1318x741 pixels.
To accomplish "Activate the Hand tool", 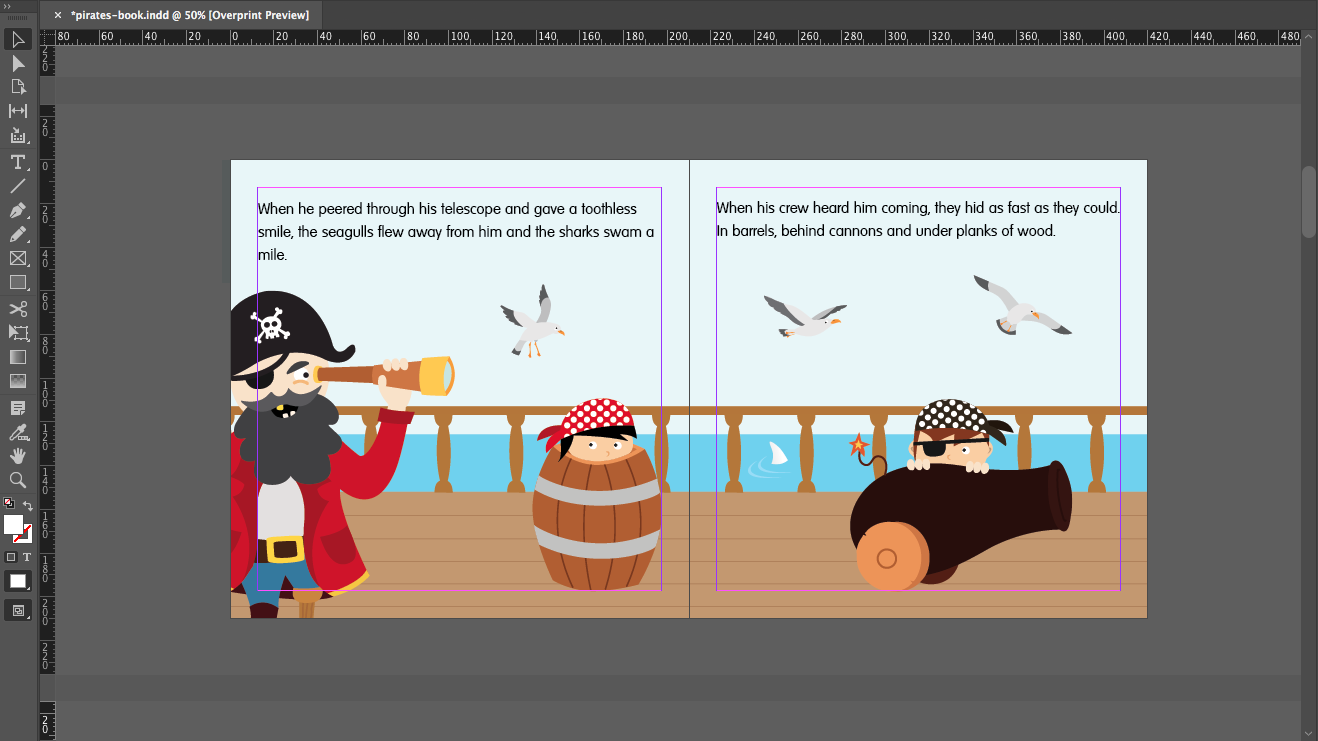I will tap(17, 456).
